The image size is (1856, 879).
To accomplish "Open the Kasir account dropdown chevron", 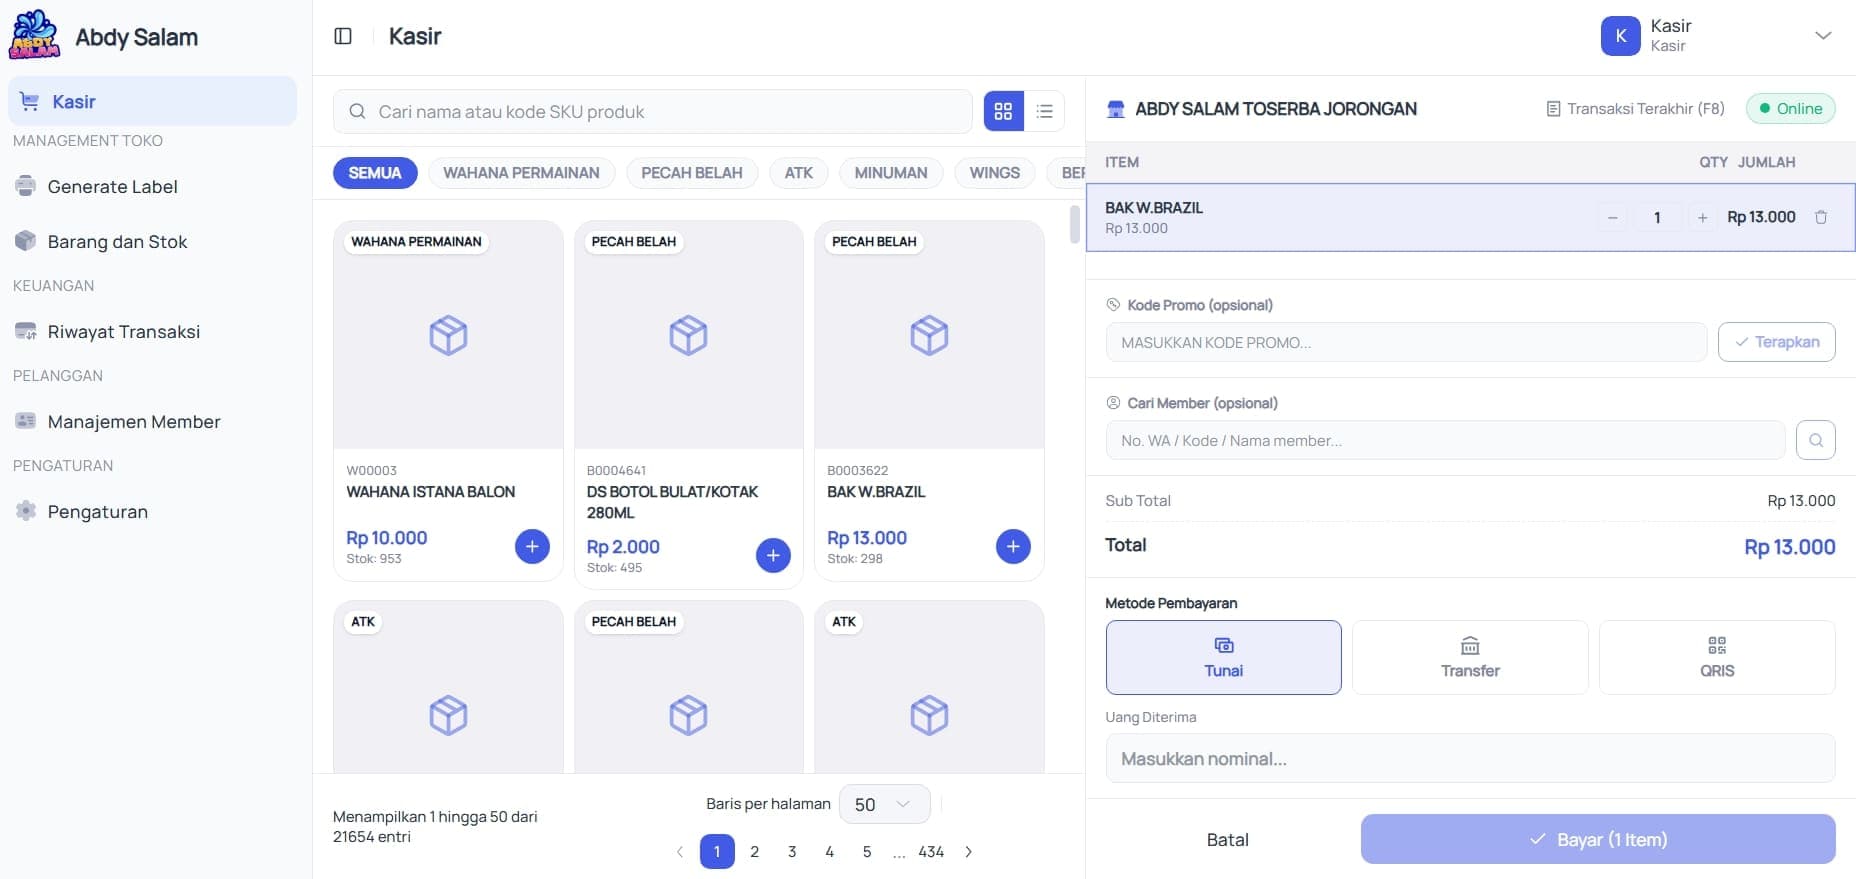I will (1823, 36).
